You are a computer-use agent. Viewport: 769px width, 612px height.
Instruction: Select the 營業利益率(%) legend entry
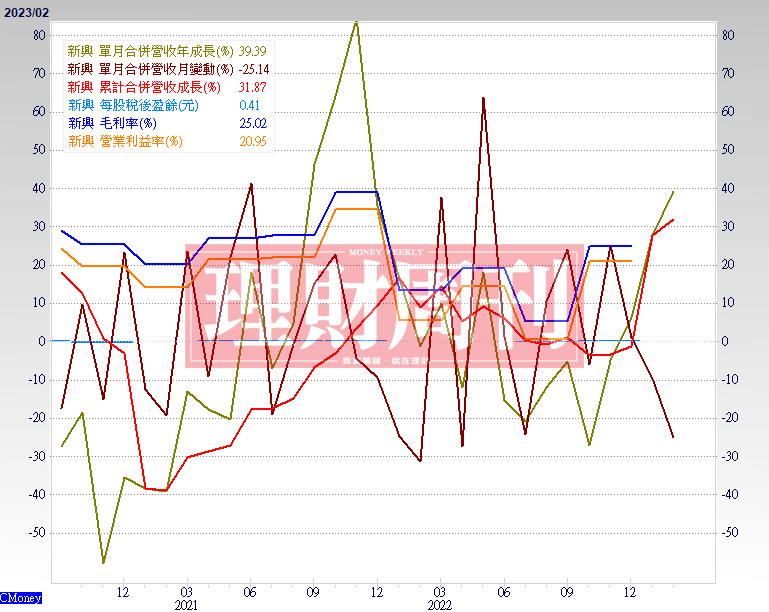pos(125,141)
